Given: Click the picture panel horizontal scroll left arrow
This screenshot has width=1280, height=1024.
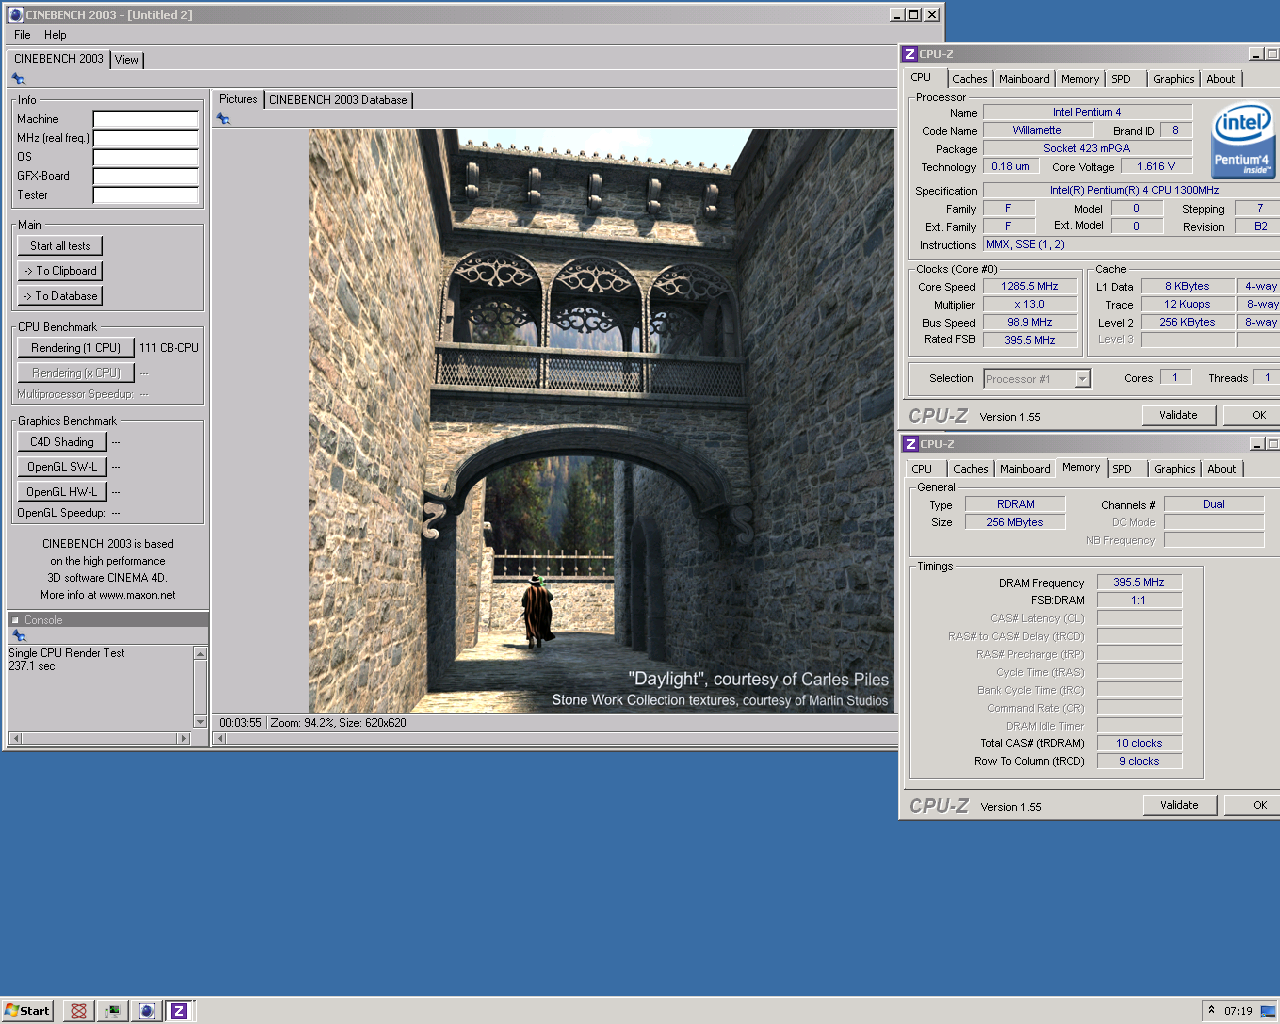Looking at the screenshot, I should 221,739.
